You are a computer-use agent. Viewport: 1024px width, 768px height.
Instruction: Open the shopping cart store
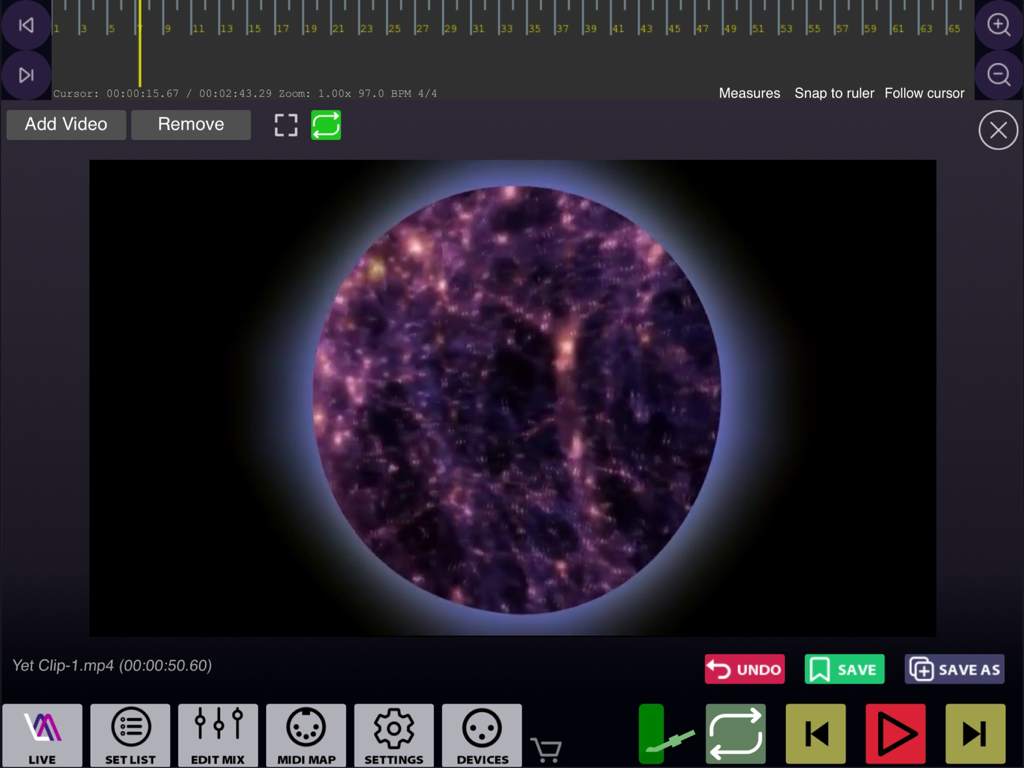click(x=546, y=748)
